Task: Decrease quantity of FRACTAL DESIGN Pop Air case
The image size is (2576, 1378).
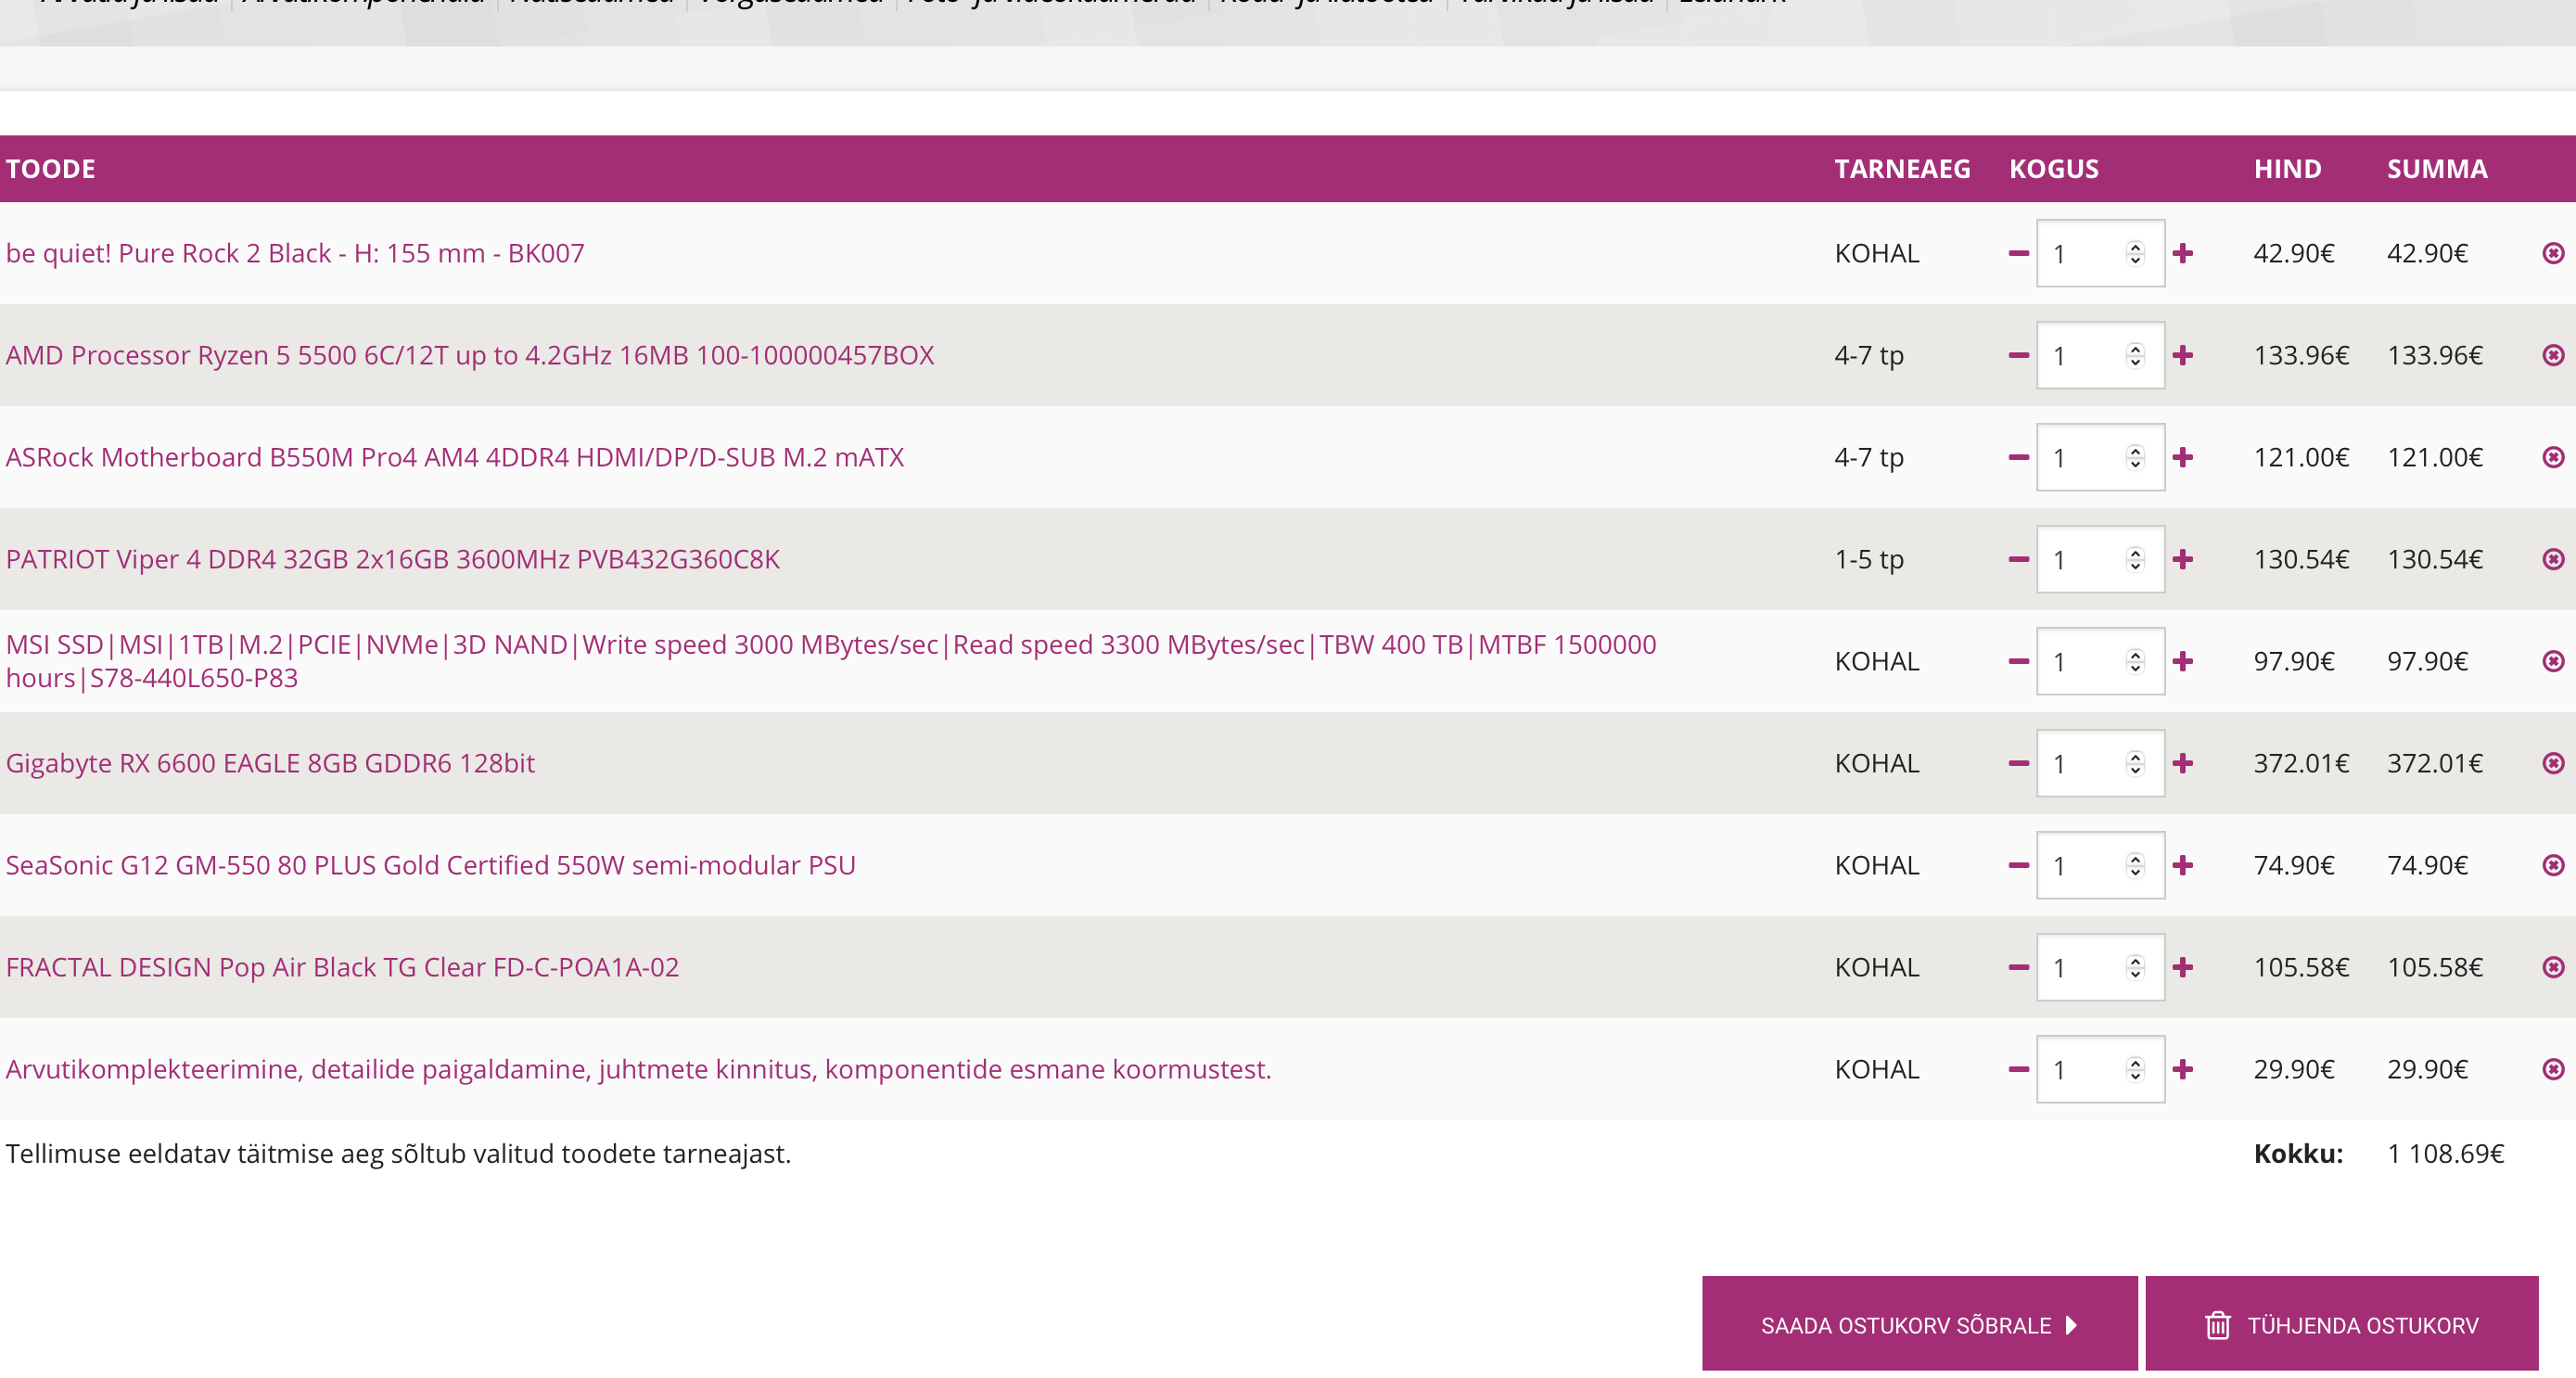Action: 2018,968
